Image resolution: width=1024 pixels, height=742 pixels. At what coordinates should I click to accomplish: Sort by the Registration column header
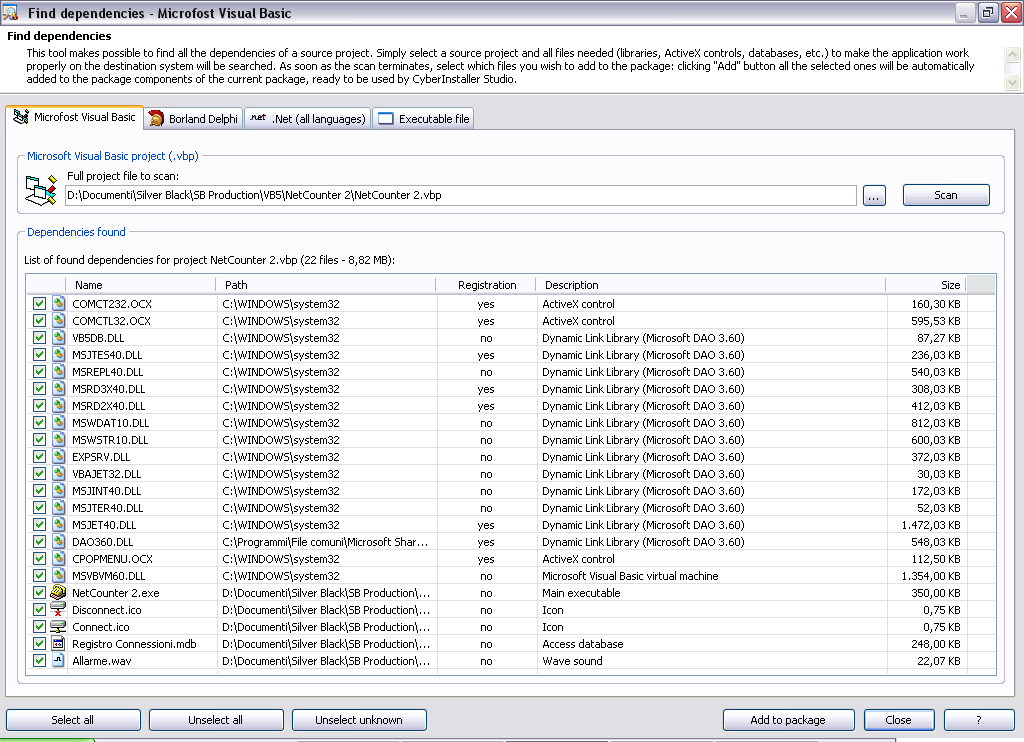click(486, 285)
